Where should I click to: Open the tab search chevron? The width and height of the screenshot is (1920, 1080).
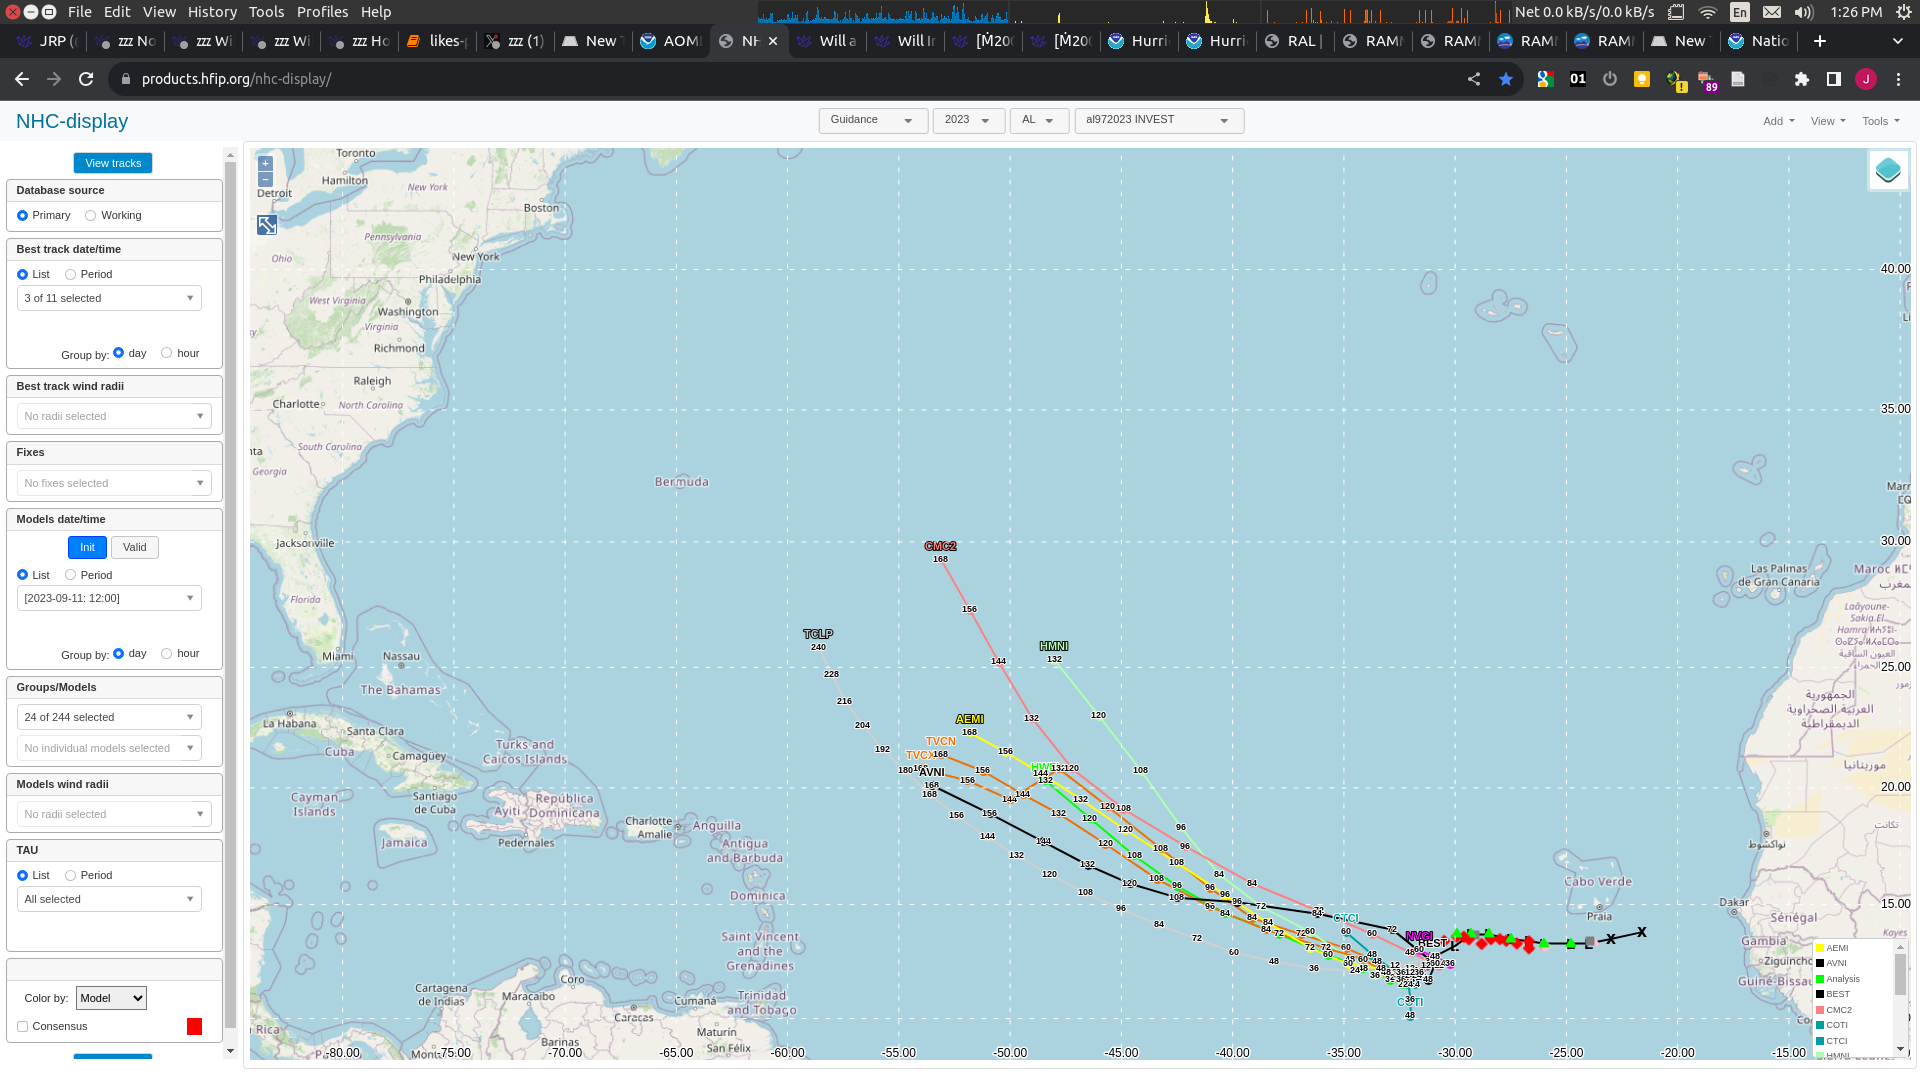pyautogui.click(x=1898, y=41)
